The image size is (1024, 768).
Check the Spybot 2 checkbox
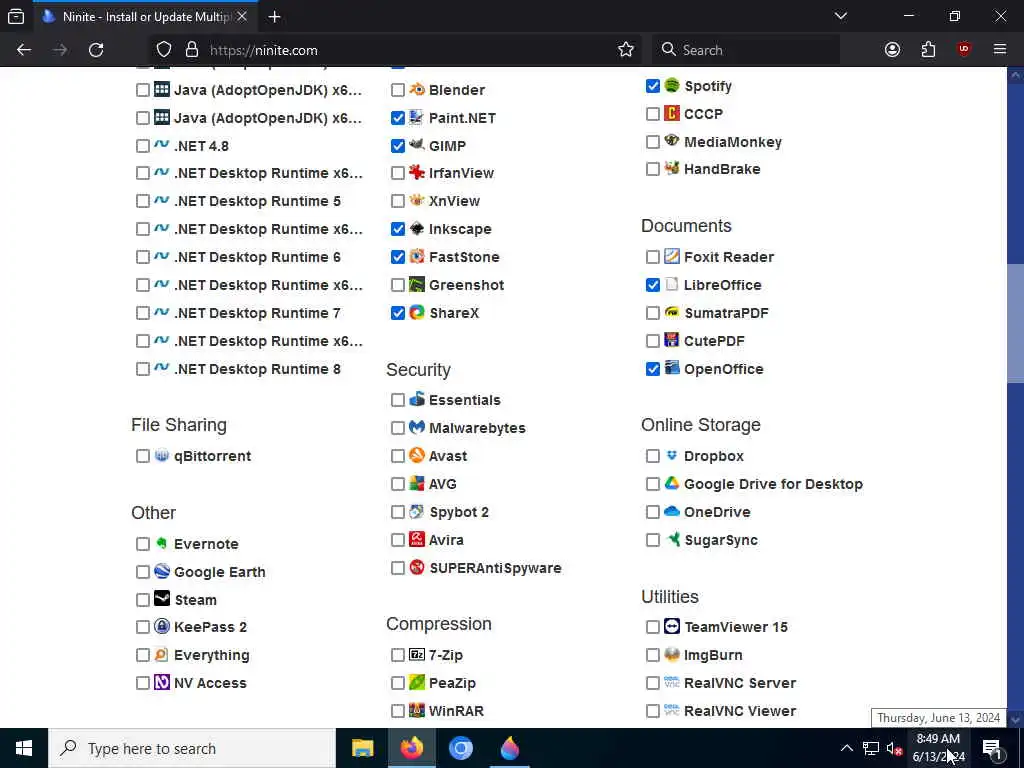pos(398,512)
